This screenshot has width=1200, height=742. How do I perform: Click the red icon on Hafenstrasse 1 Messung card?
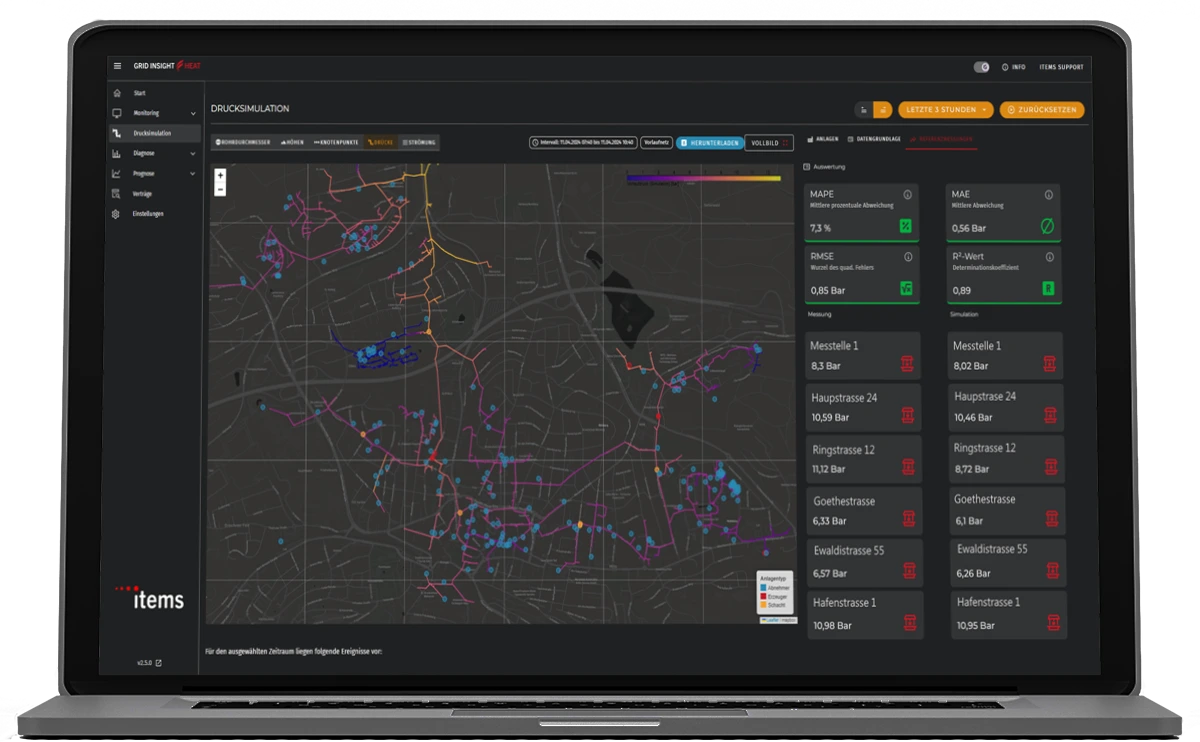(909, 623)
